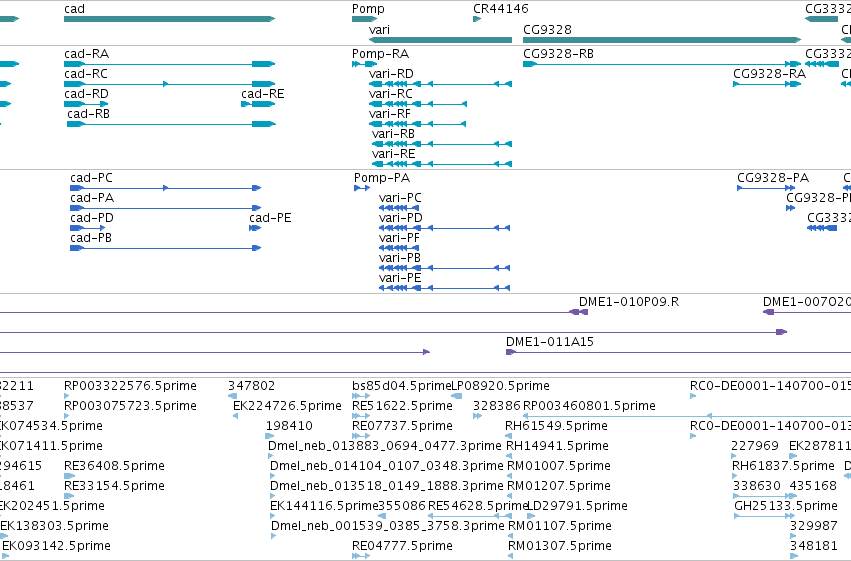851x561 pixels.
Task: Select protein feature Pomp-PA
Action: pyautogui.click(x=362, y=188)
